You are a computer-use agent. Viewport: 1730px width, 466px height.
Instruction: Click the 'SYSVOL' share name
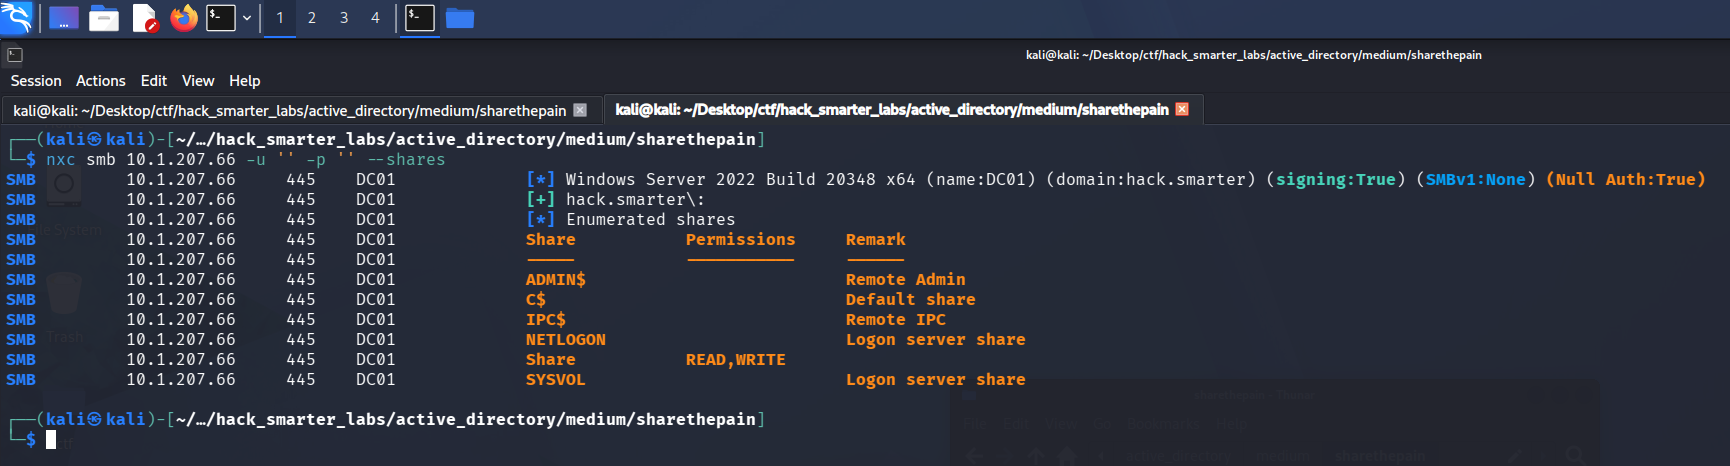tap(556, 380)
